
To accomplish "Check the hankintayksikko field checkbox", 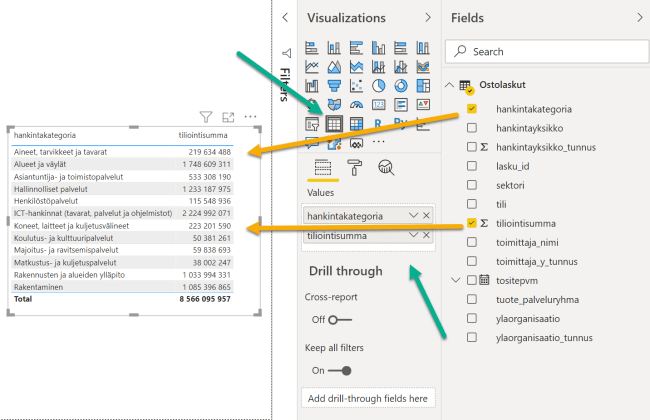I will tap(472, 127).
